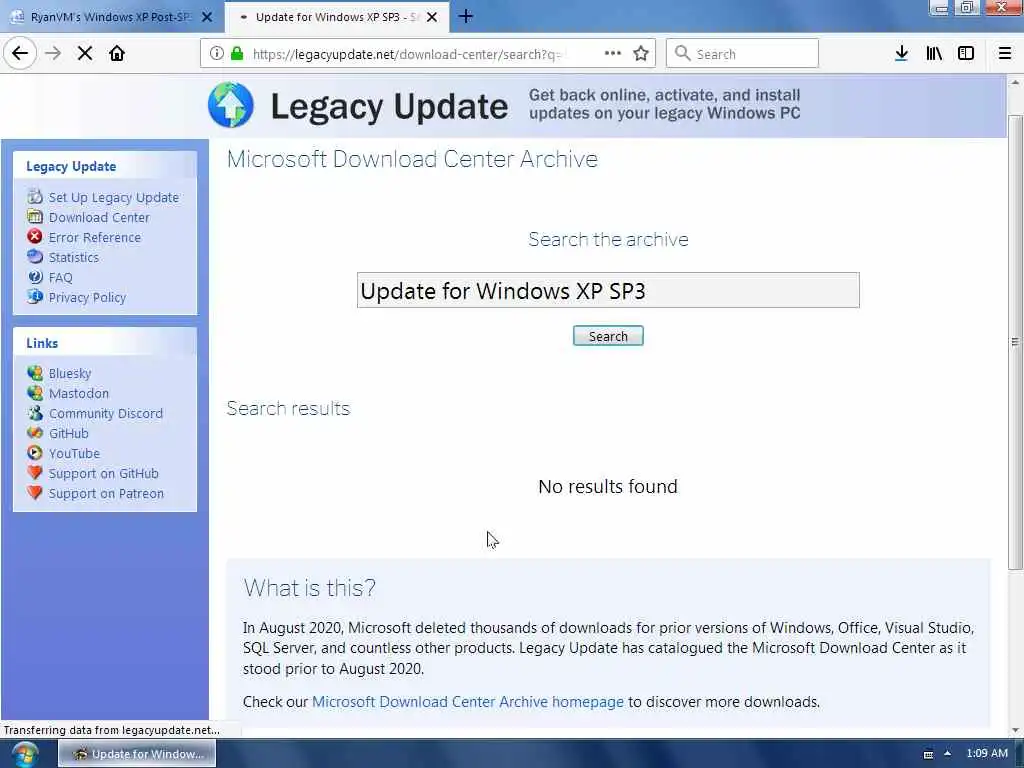Open the Downloads arrow icon

point(901,54)
